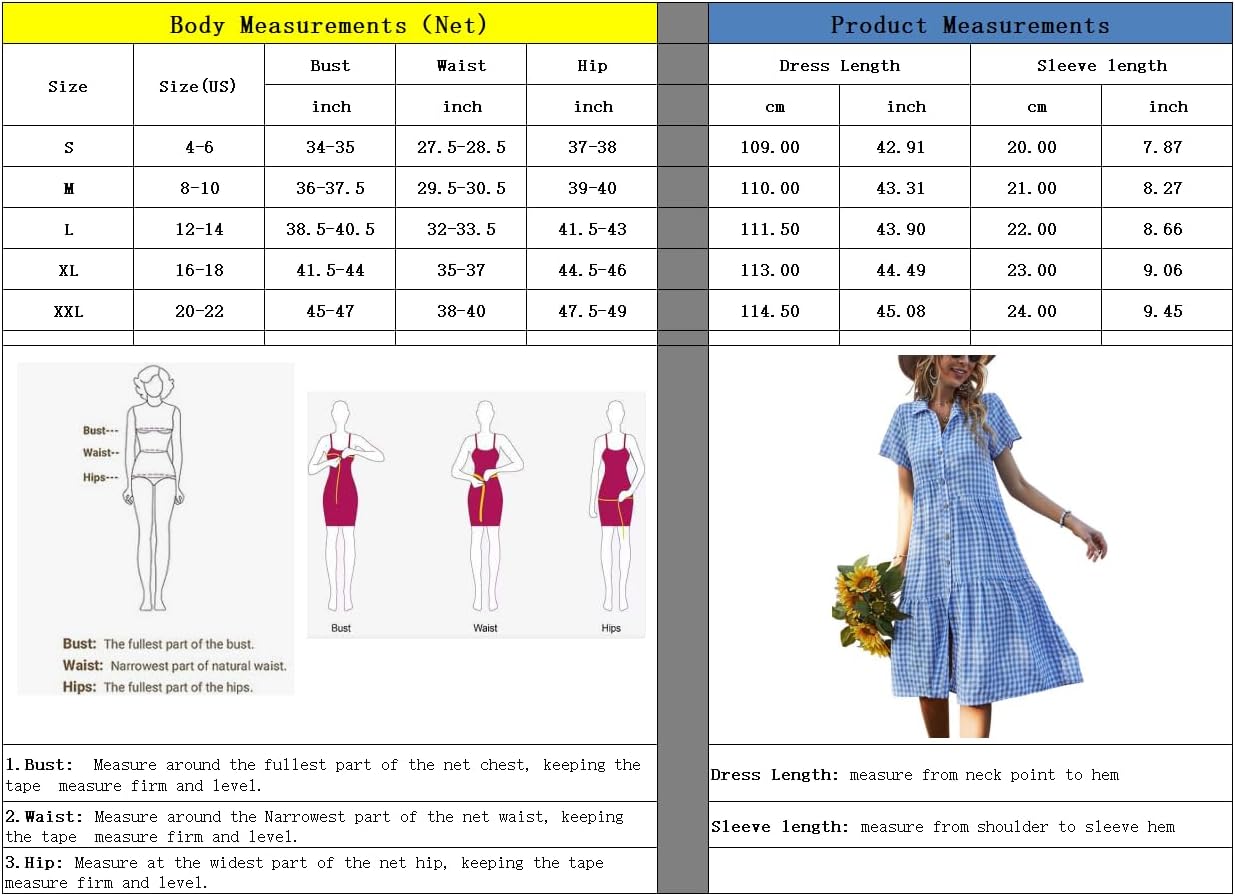The width and height of the screenshot is (1235, 896).
Task: Click bust value 36-37.5
Action: pos(330,188)
